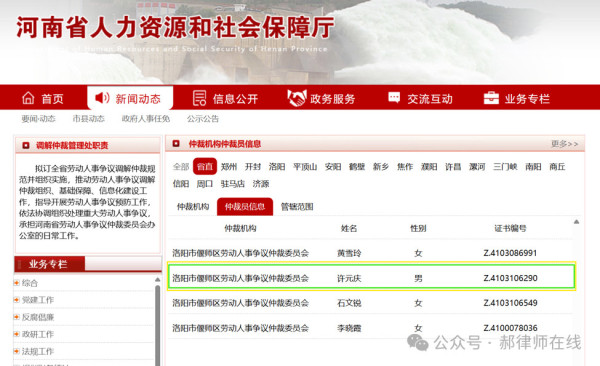Filter arbitrators by 信阳
The height and width of the screenshot is (366, 600).
tap(181, 184)
